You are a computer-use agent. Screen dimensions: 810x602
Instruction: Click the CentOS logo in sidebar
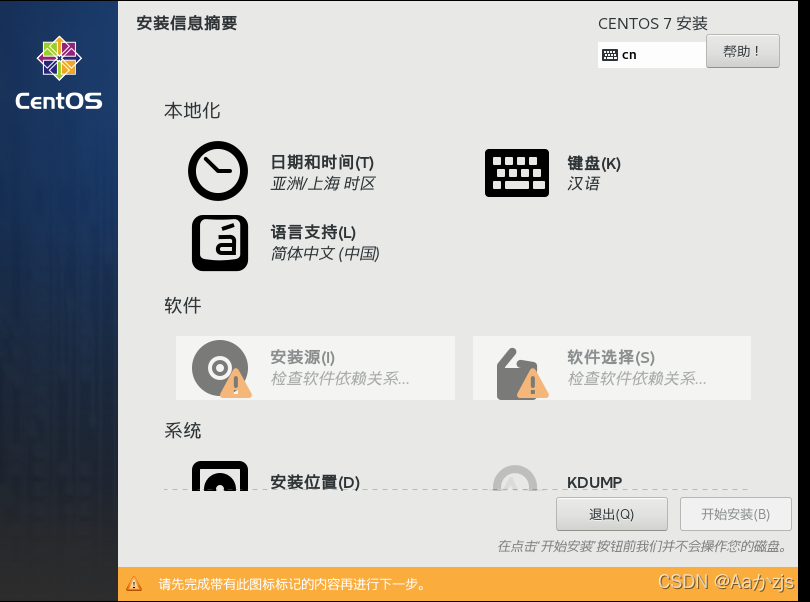pyautogui.click(x=59, y=73)
